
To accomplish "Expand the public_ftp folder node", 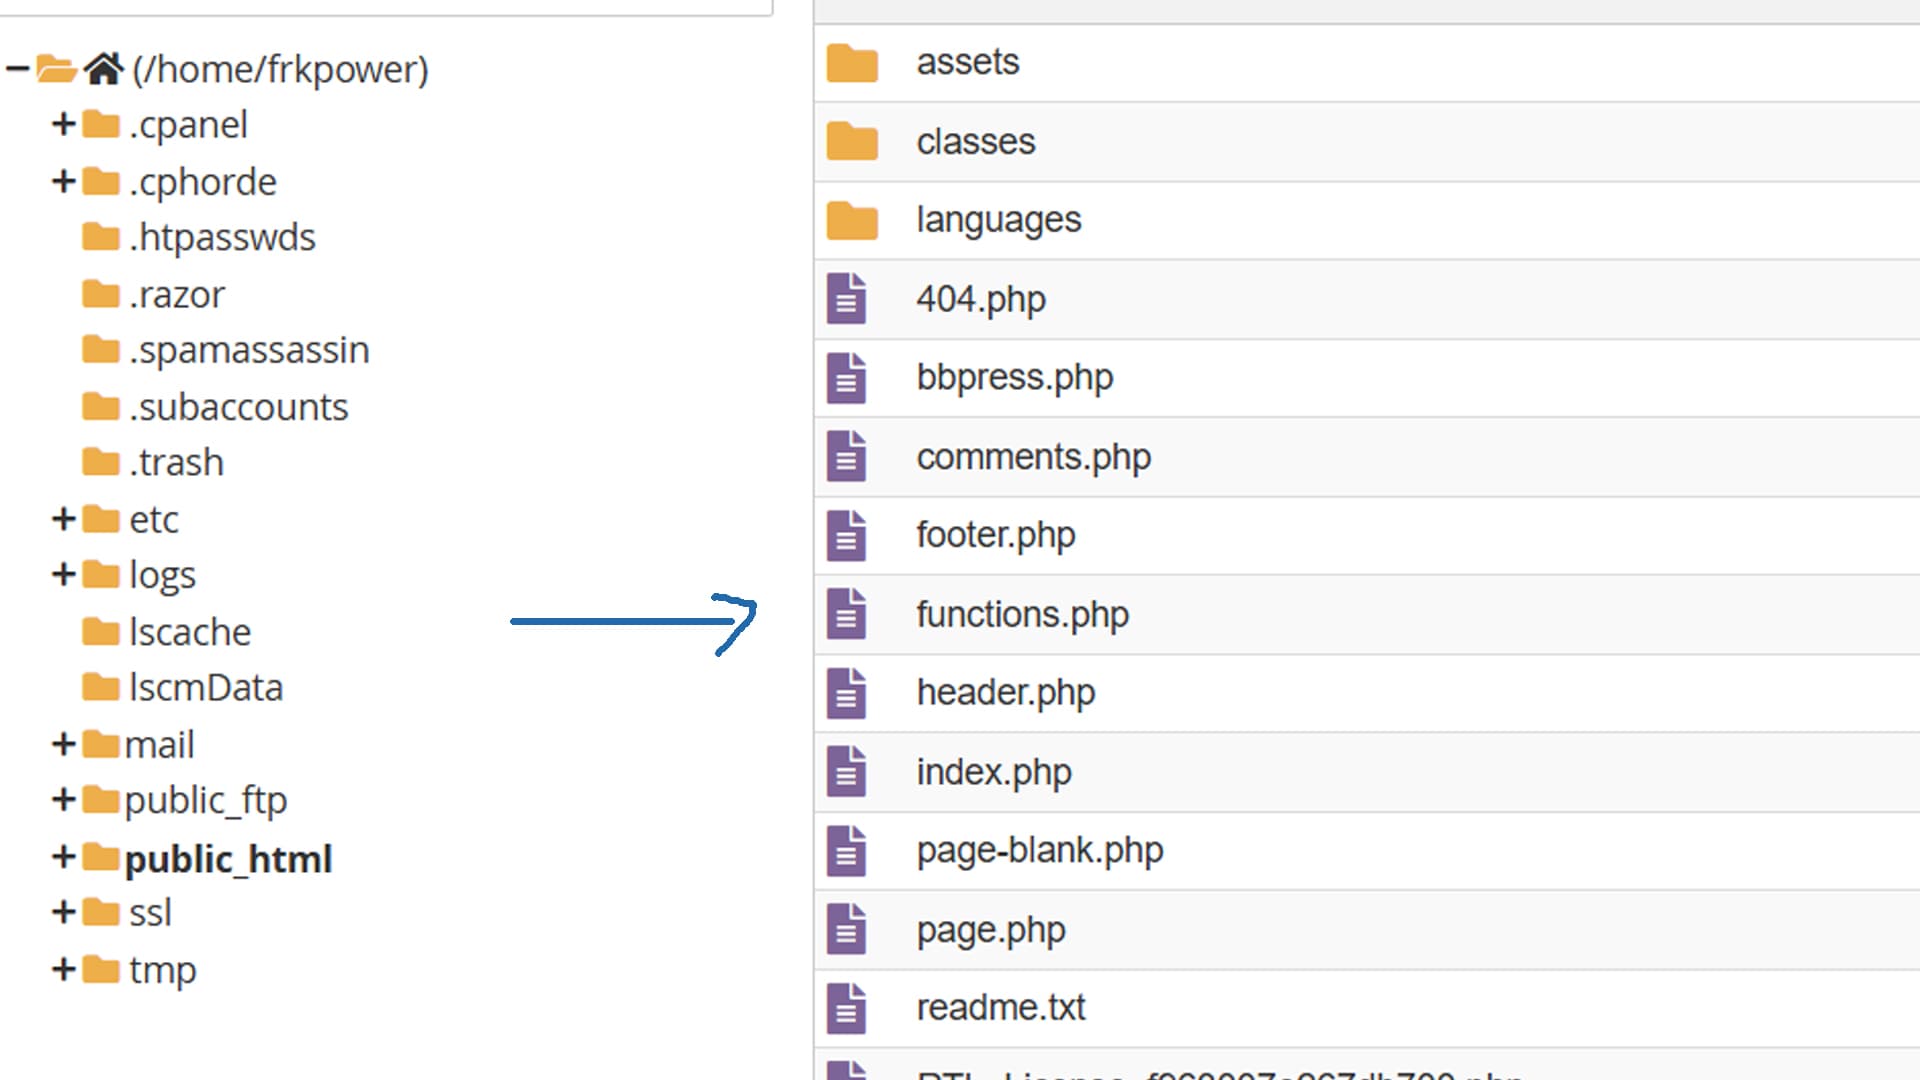I will (64, 799).
